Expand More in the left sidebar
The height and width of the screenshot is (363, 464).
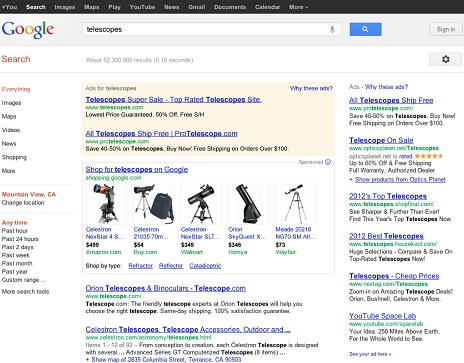pyautogui.click(x=8, y=171)
